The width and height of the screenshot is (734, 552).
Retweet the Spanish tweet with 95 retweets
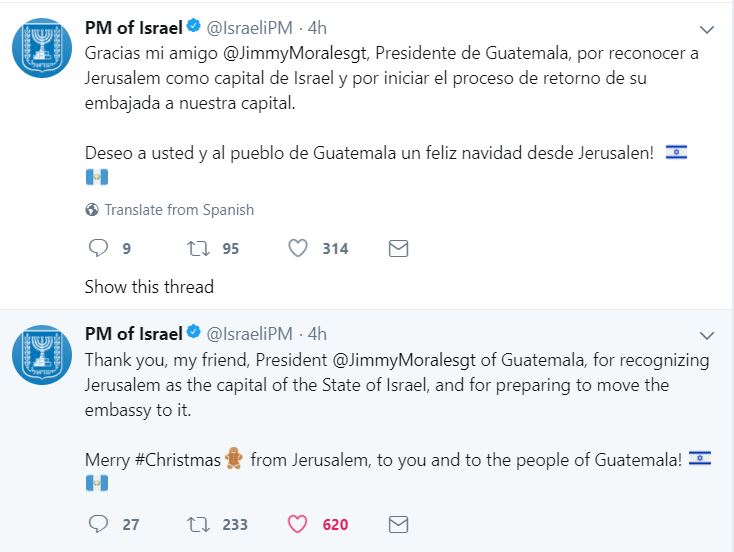(198, 248)
